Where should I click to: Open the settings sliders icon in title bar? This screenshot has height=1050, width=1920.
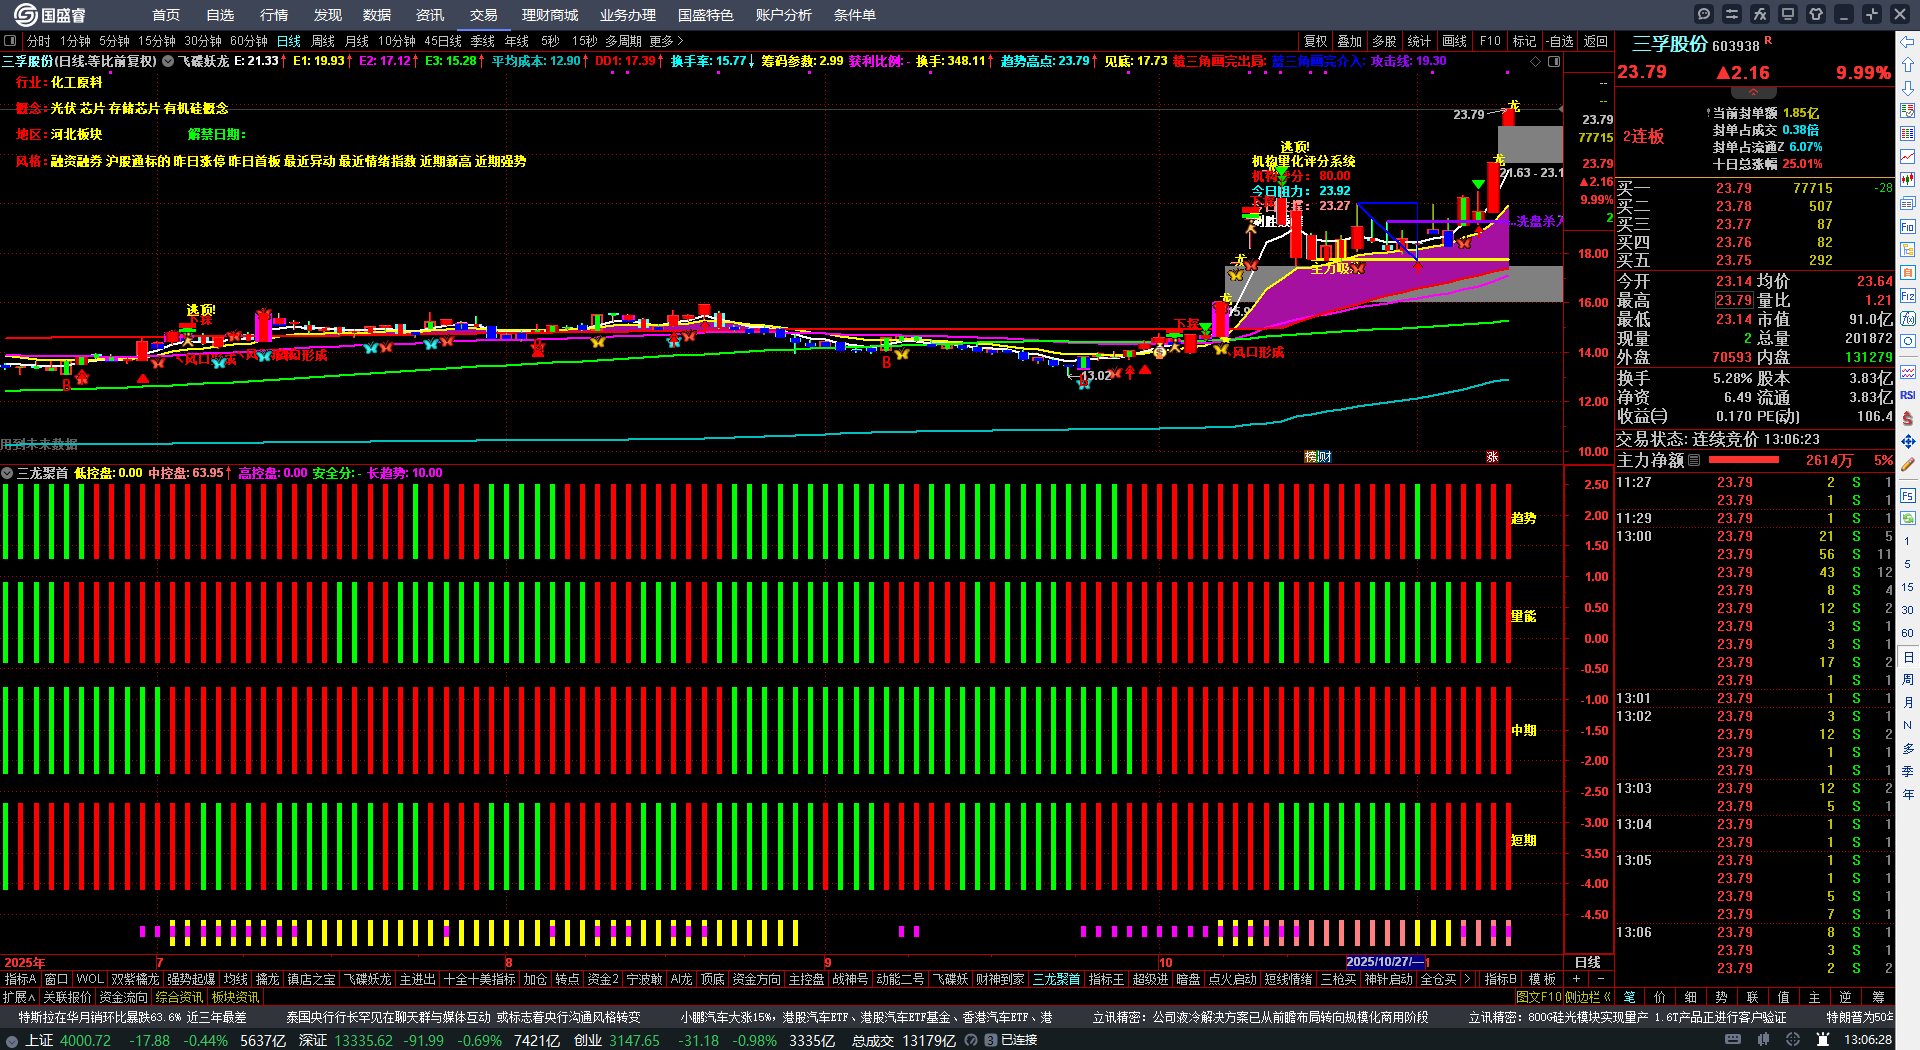coord(1732,14)
